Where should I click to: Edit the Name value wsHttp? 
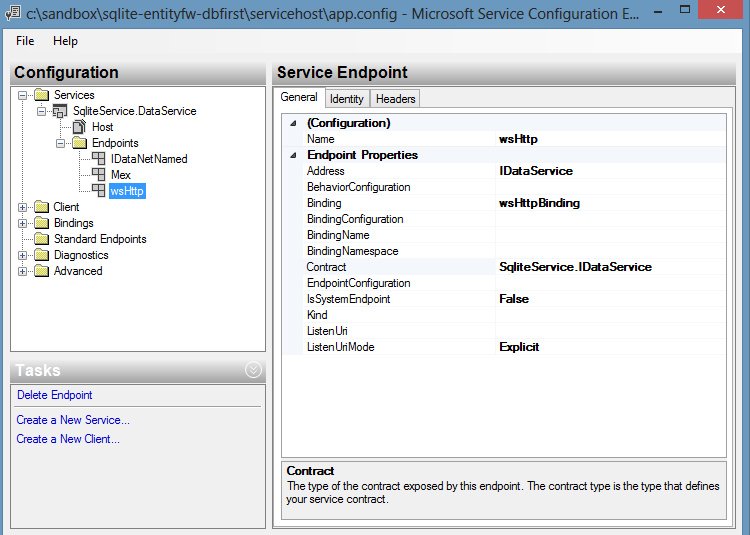tap(611, 139)
